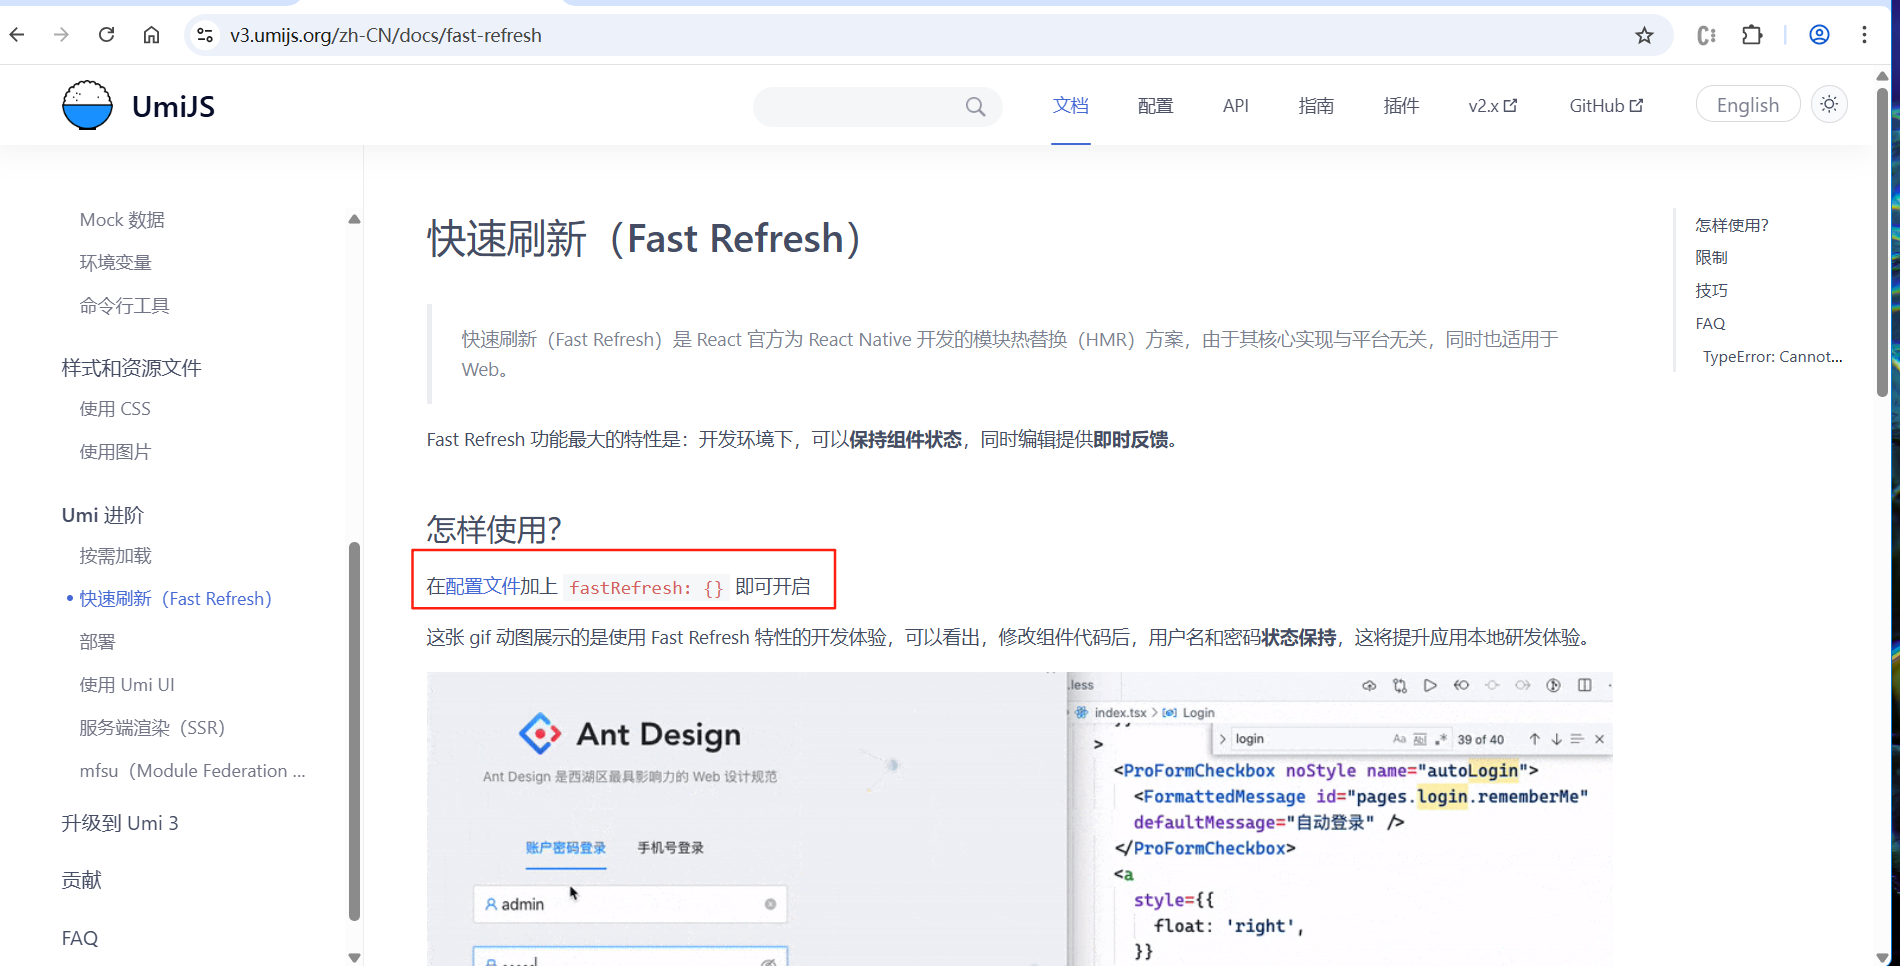Follow the 配置文件 link in the text
The image size is (1900, 966).
[482, 586]
